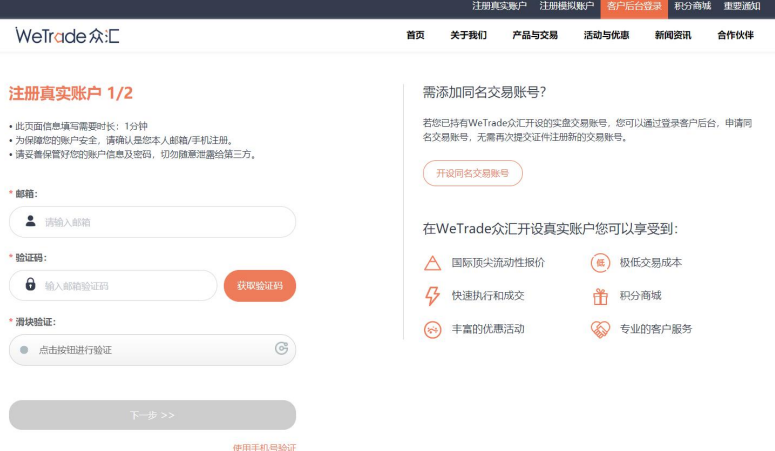Click the 邮箱 input field

pos(152,222)
